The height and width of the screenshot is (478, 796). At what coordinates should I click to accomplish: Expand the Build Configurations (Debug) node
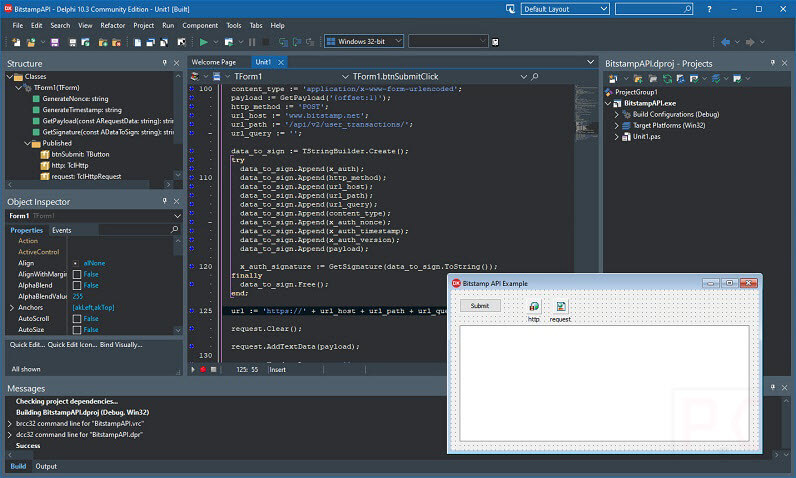pos(617,114)
